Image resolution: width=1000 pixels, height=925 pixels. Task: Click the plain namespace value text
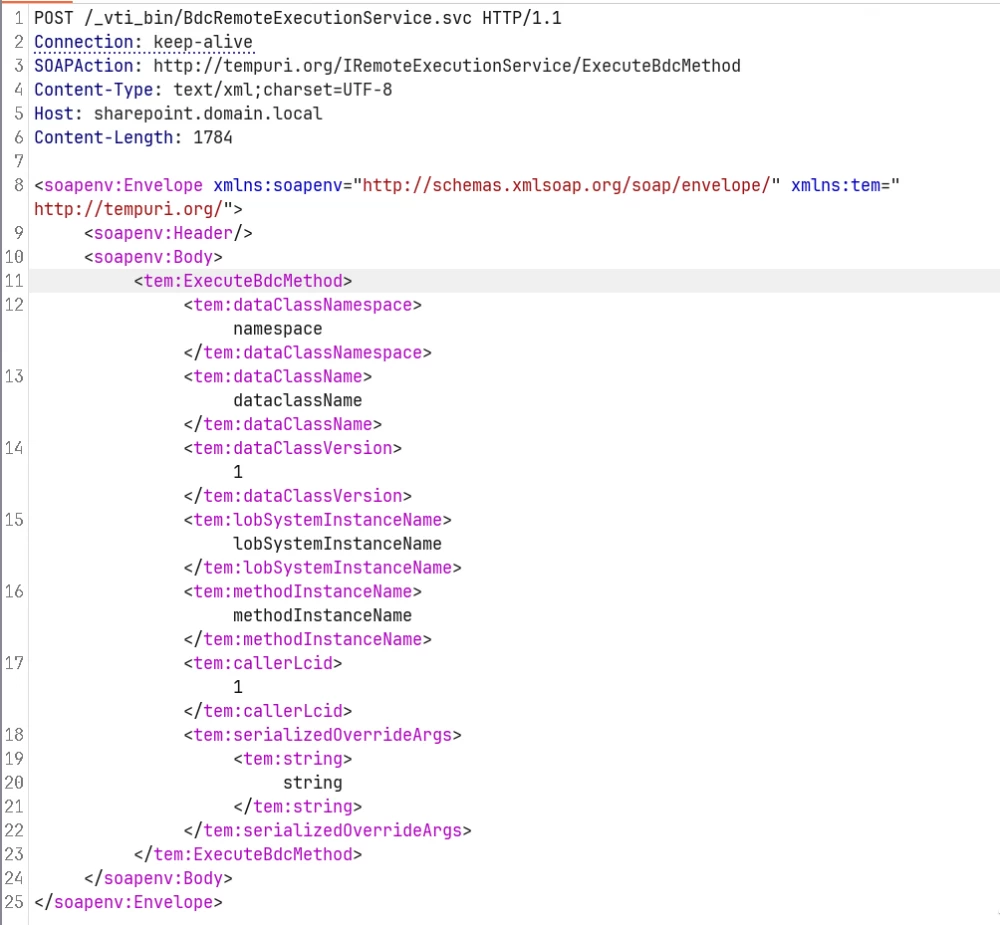(x=278, y=329)
